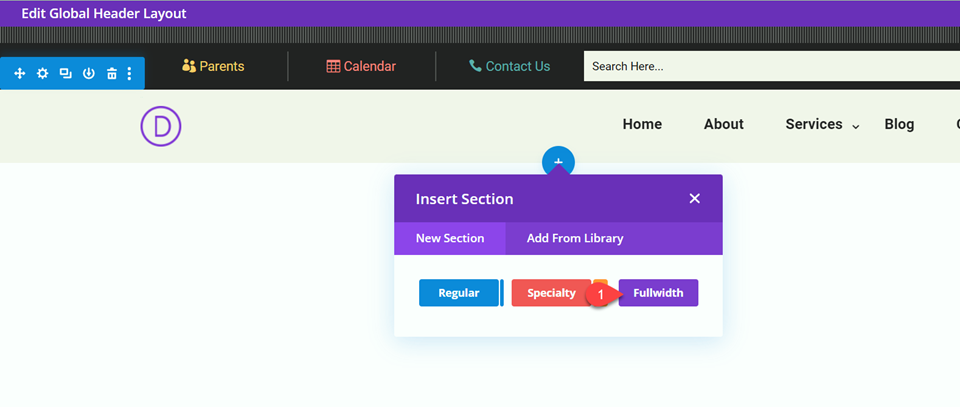Image resolution: width=960 pixels, height=408 pixels.
Task: Open the Parents link
Action: 213,66
